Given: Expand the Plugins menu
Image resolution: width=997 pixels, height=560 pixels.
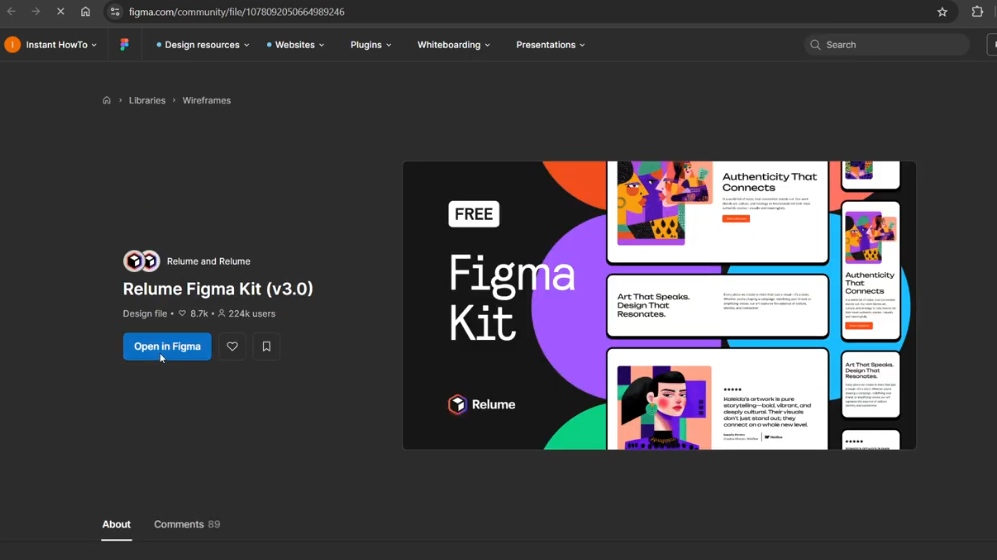Looking at the screenshot, I should (371, 44).
